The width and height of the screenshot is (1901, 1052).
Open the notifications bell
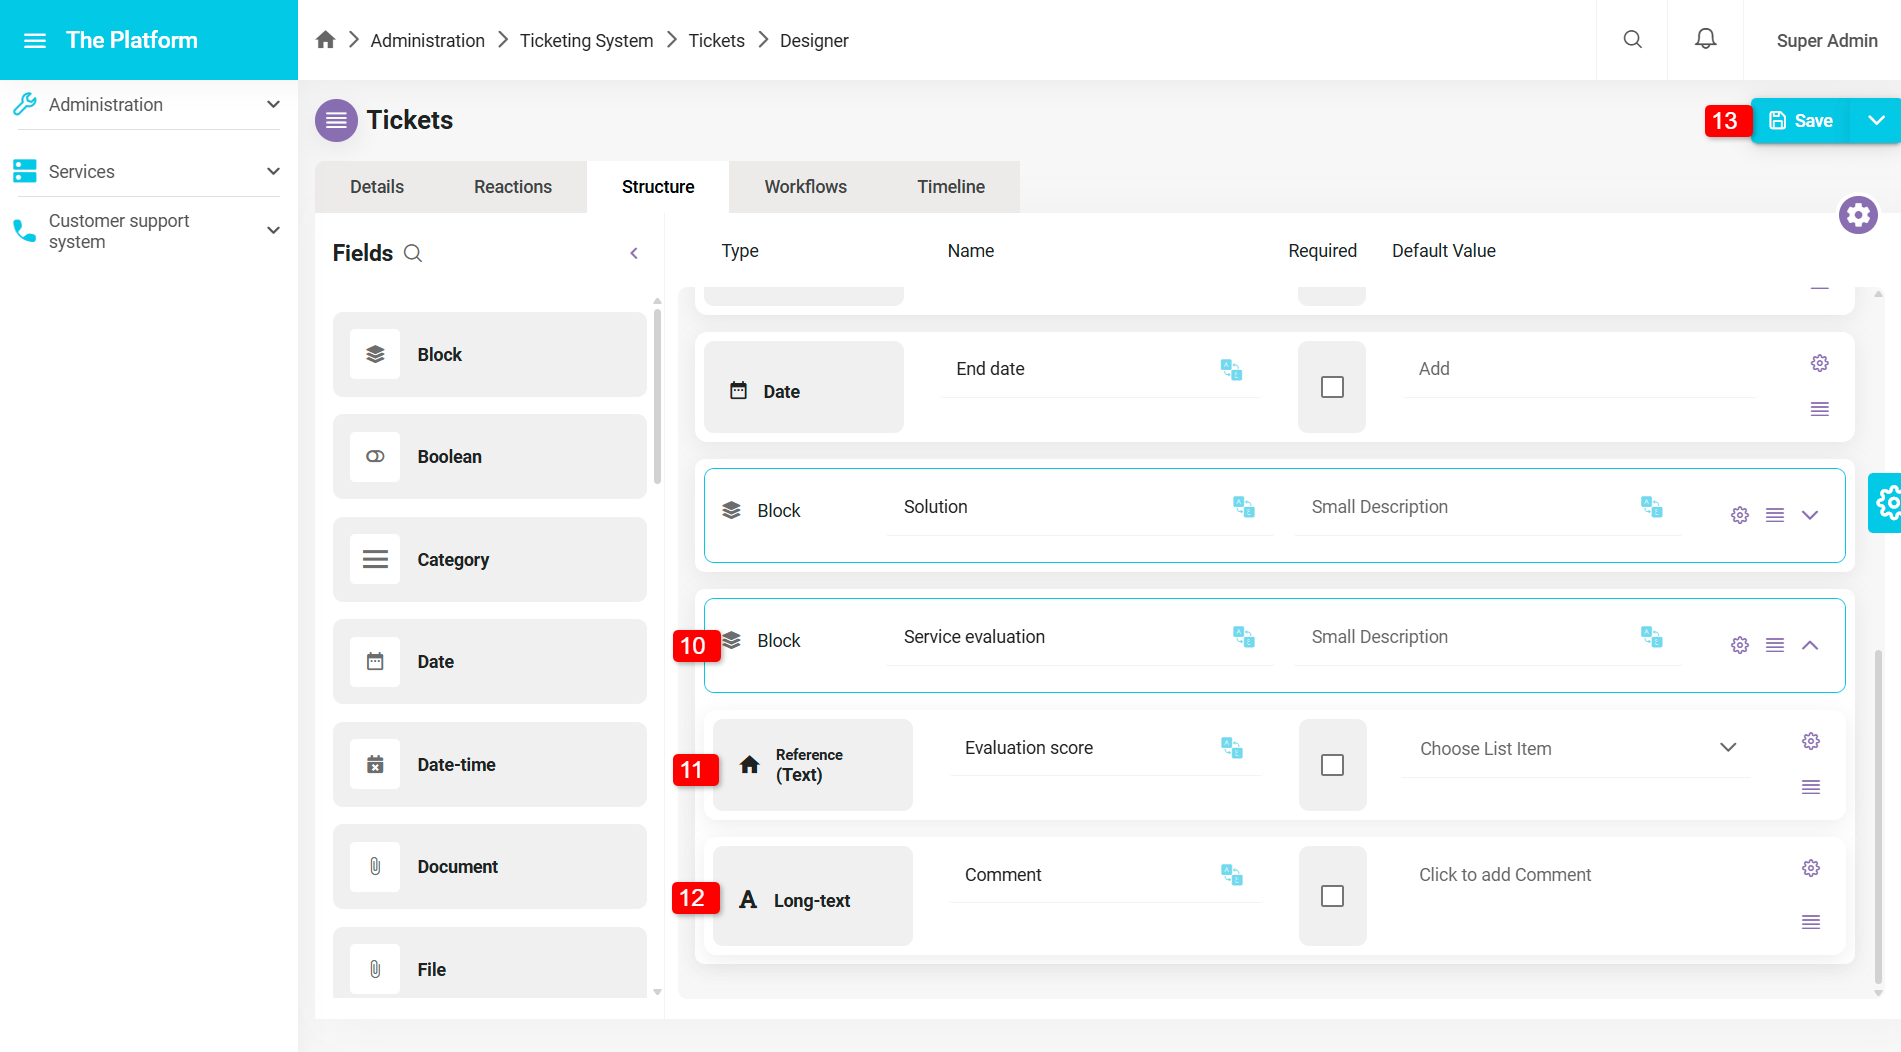(x=1705, y=40)
